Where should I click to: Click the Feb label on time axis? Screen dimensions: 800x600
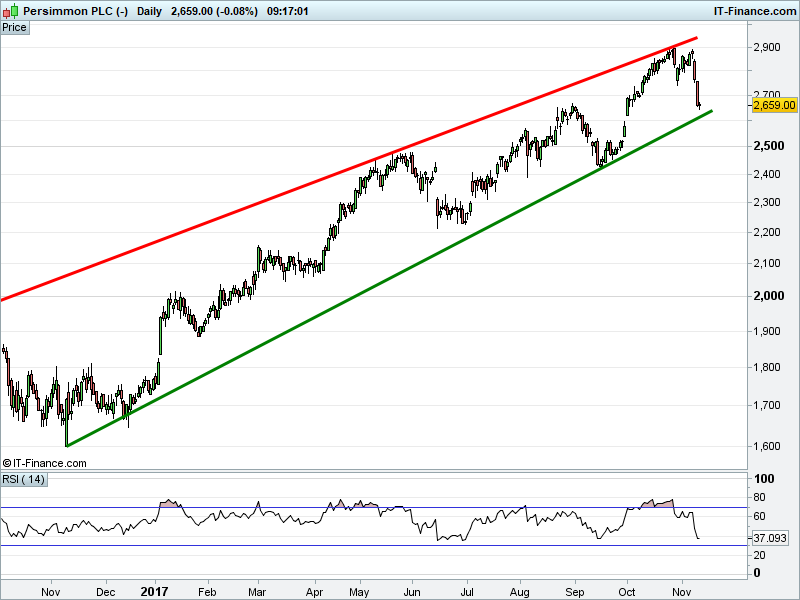(207, 592)
